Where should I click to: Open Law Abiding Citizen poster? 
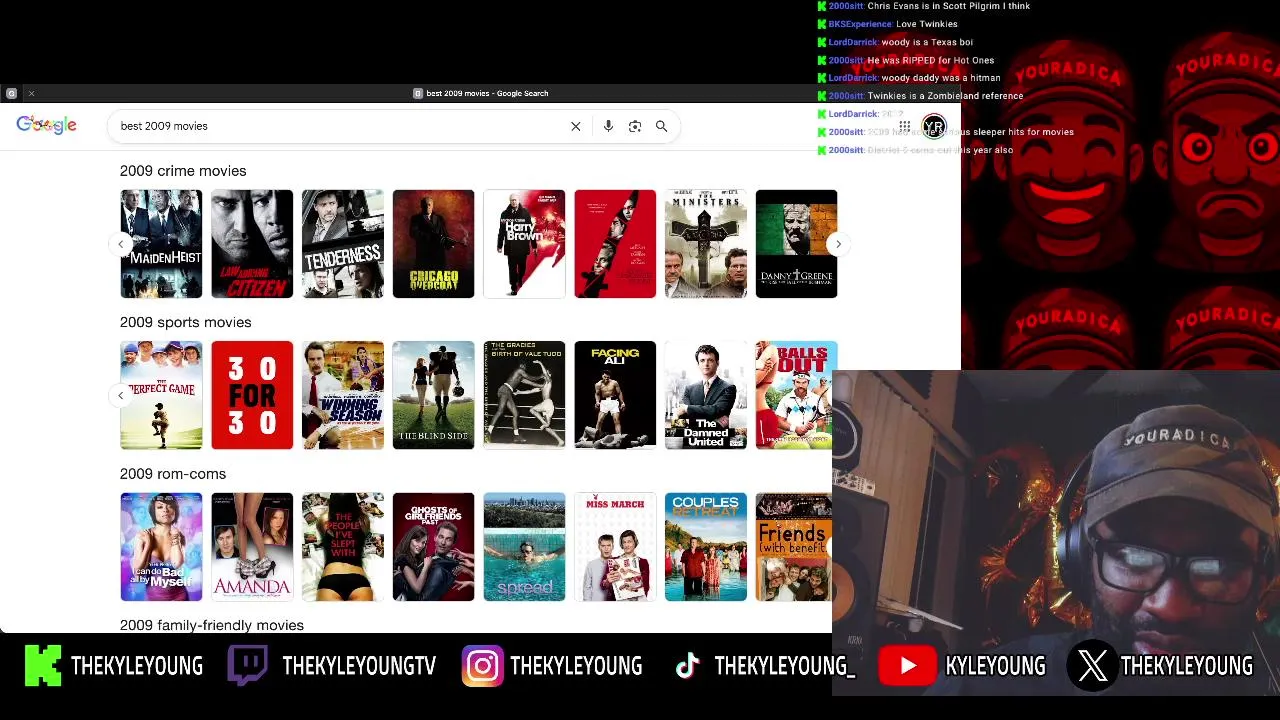[x=252, y=244]
